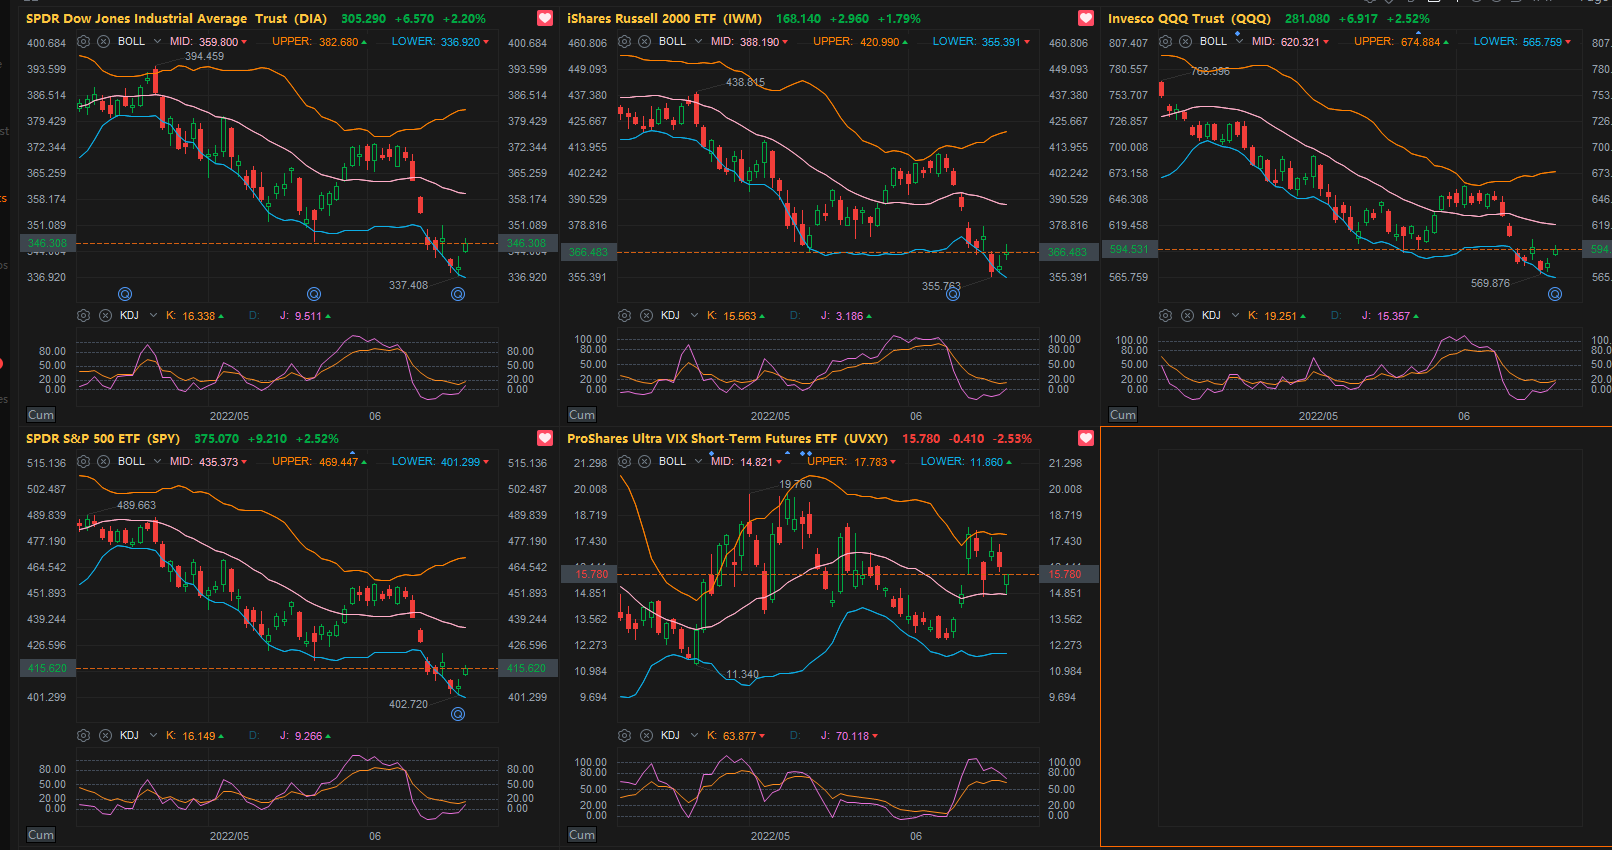The width and height of the screenshot is (1612, 850).
Task: Toggle favorite heart on IWM chart
Action: coord(1086,18)
